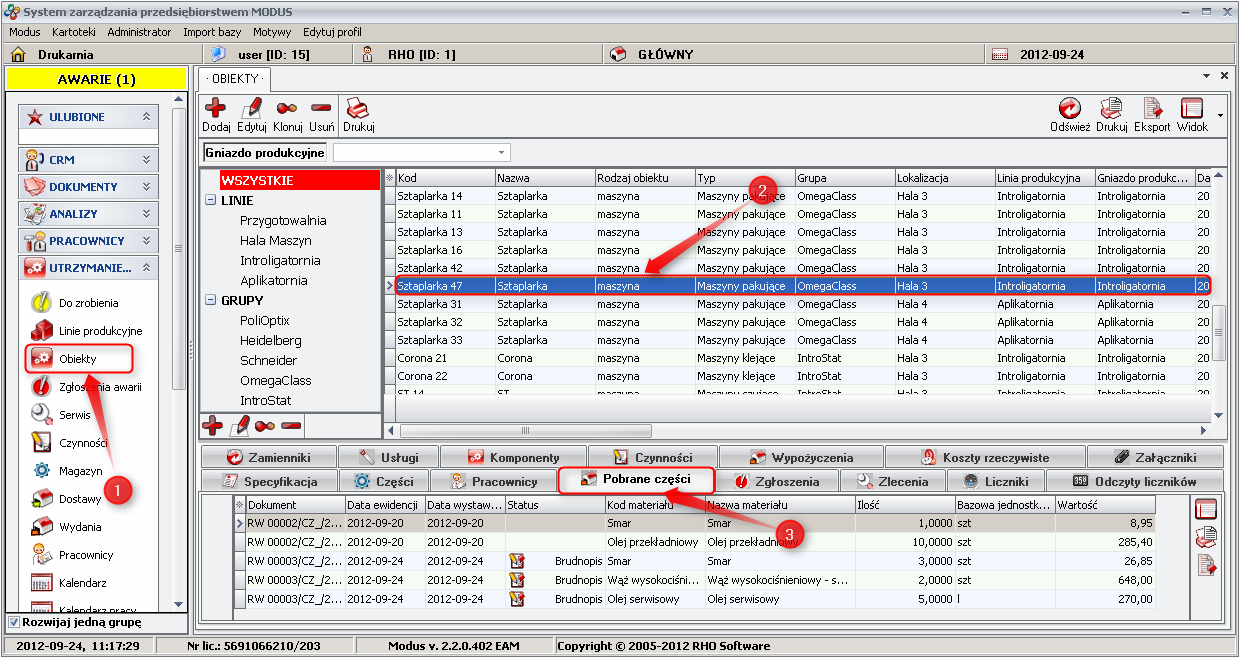Switch to the Zgłoszenia tab

778,481
